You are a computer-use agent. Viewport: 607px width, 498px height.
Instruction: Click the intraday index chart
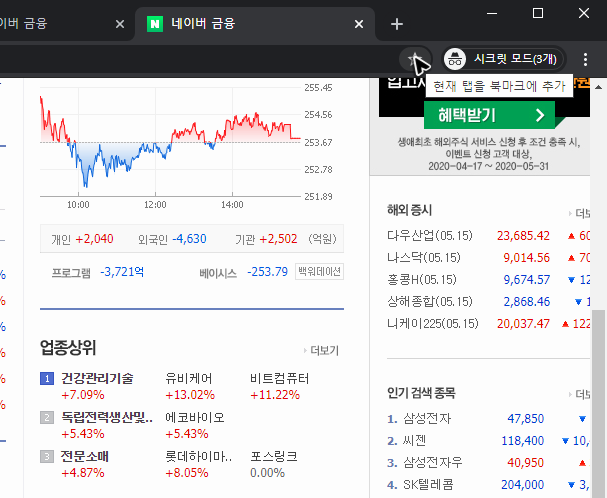tap(170, 142)
